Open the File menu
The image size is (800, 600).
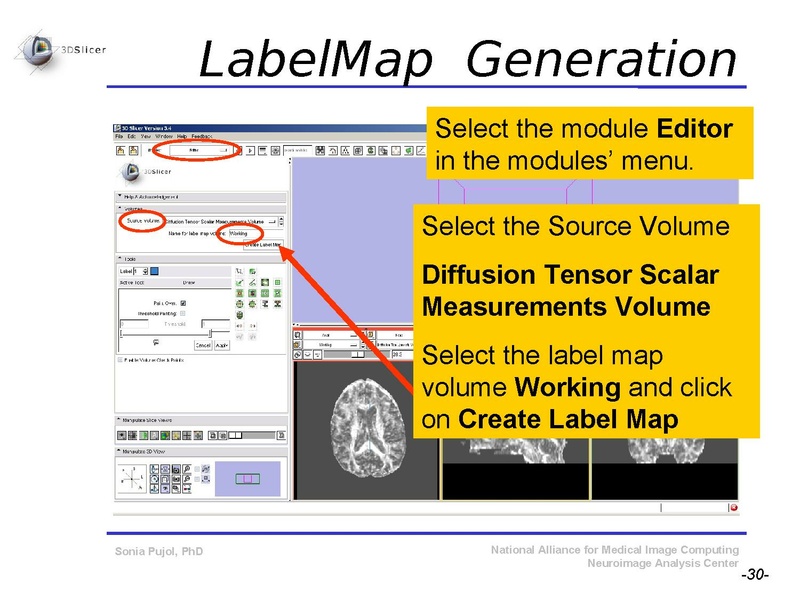pyautogui.click(x=118, y=138)
